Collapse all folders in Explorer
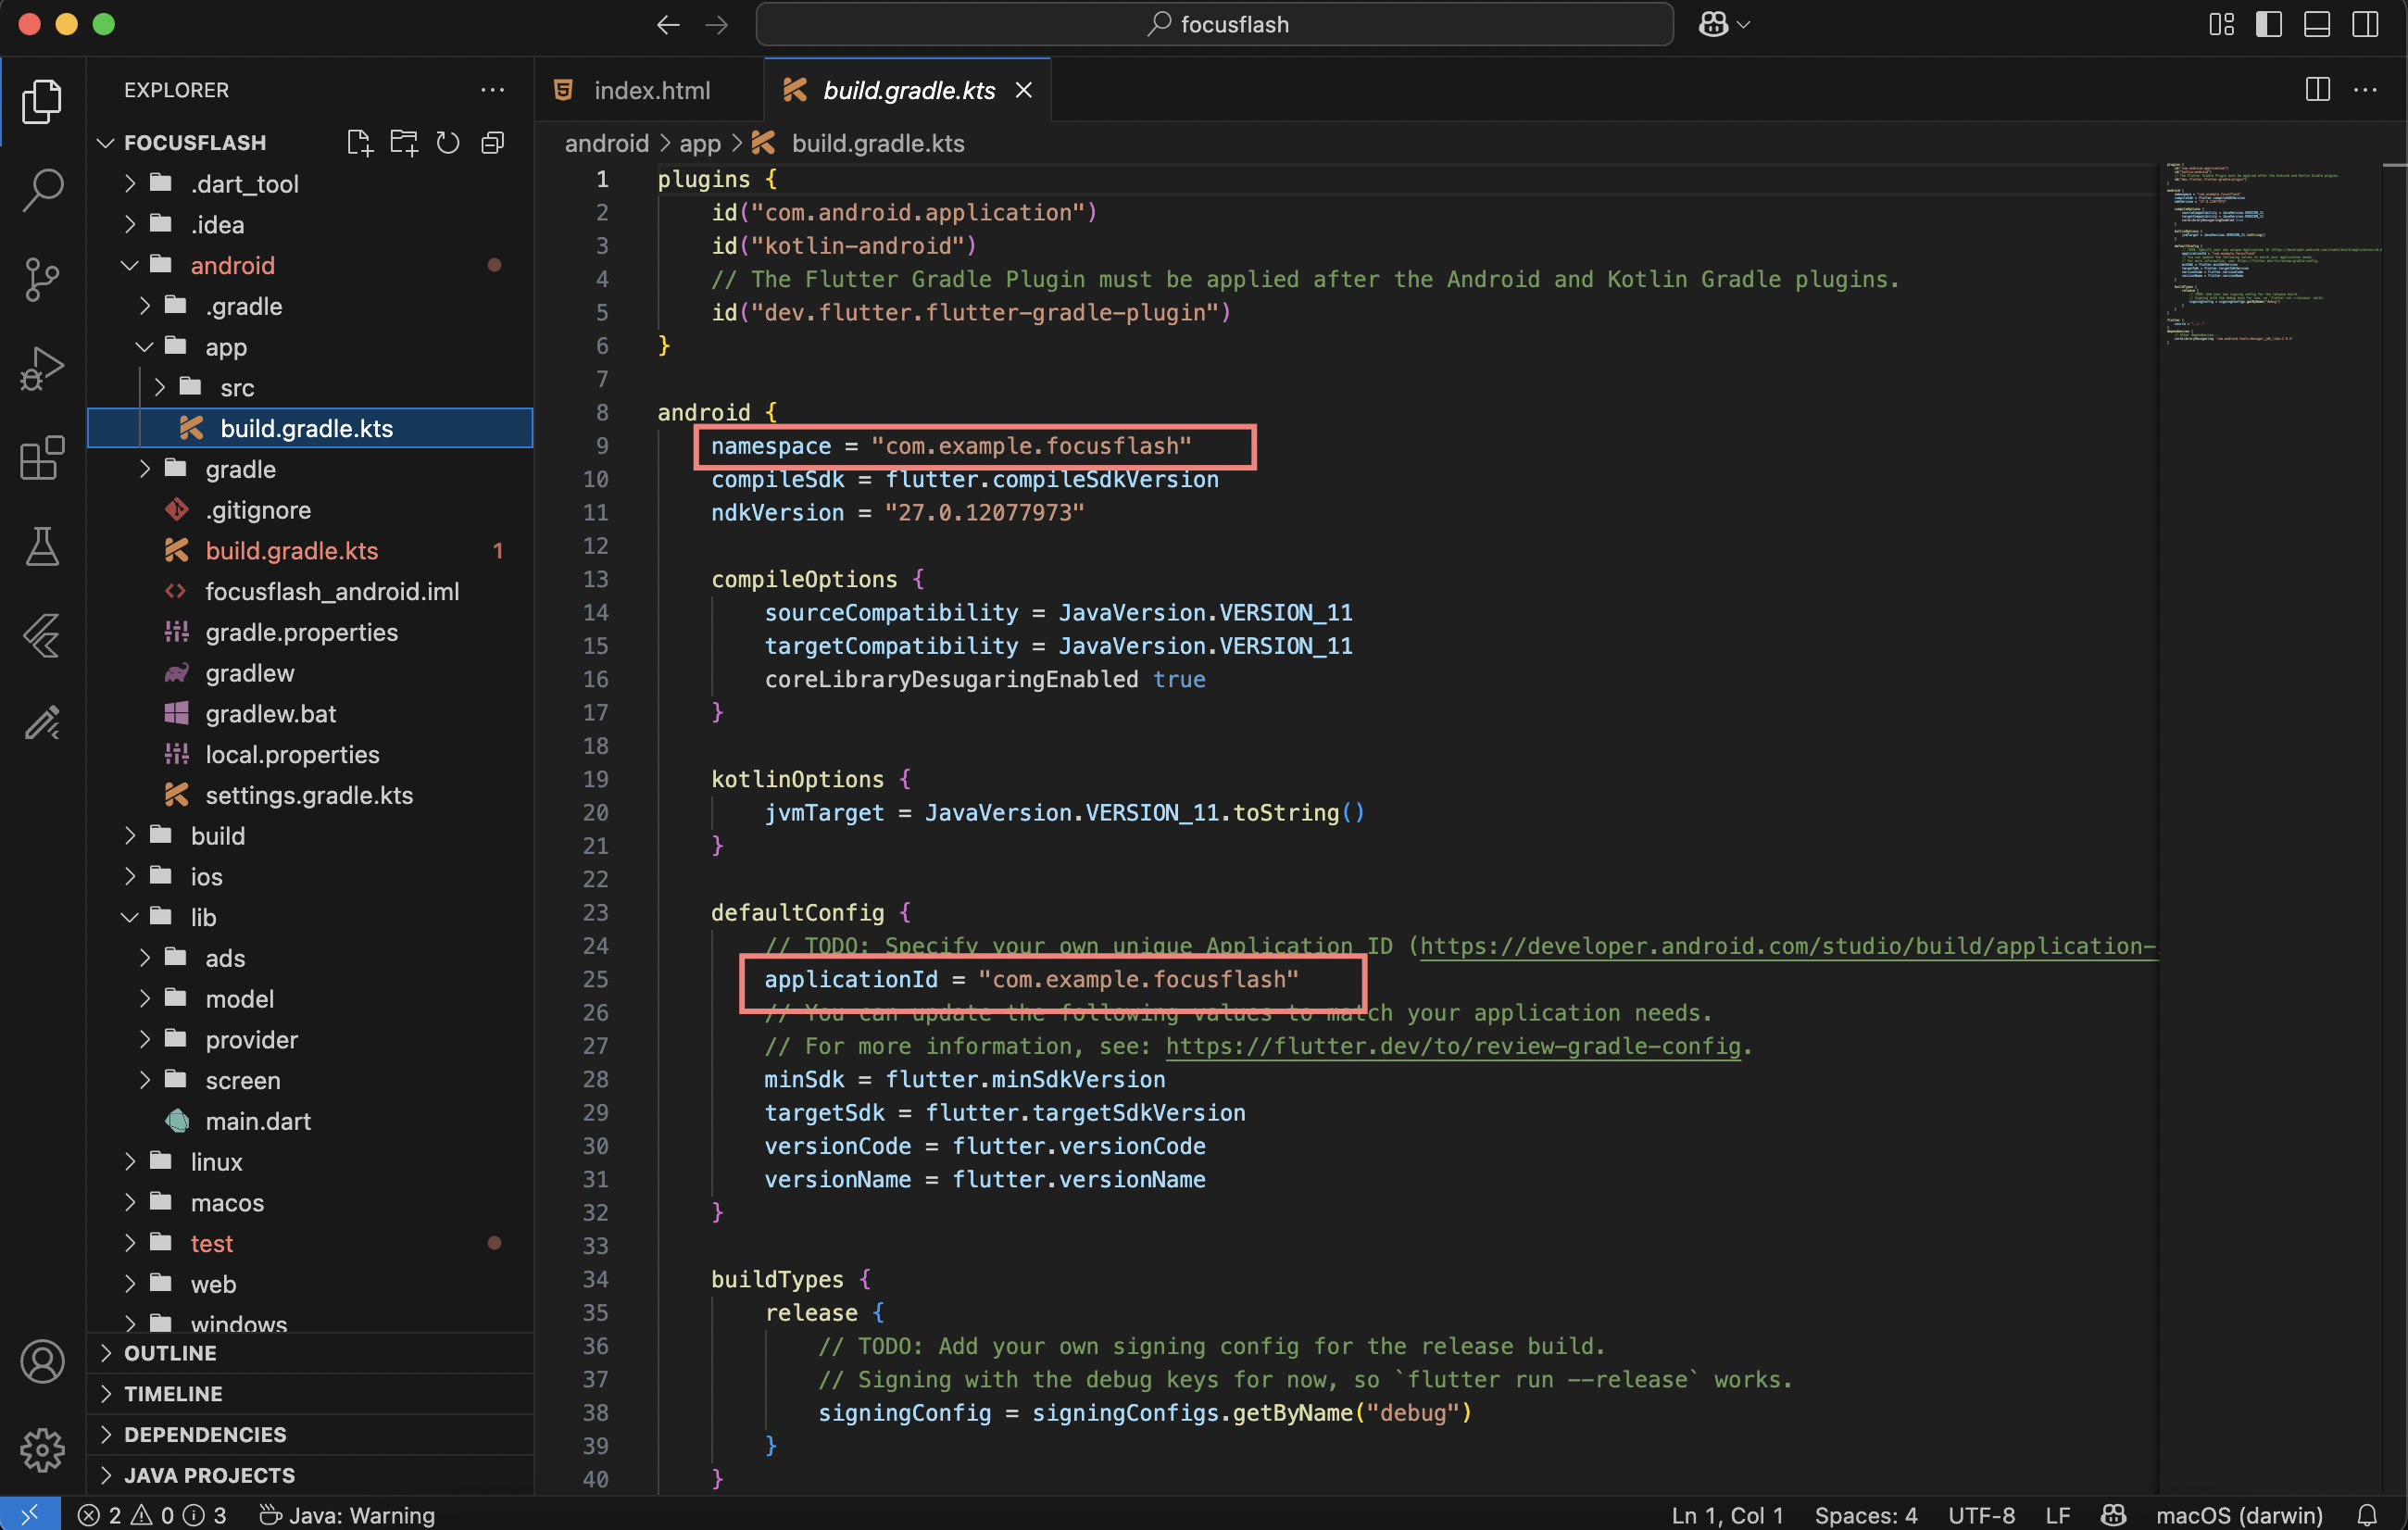Viewport: 2408px width, 1530px height. [492, 143]
